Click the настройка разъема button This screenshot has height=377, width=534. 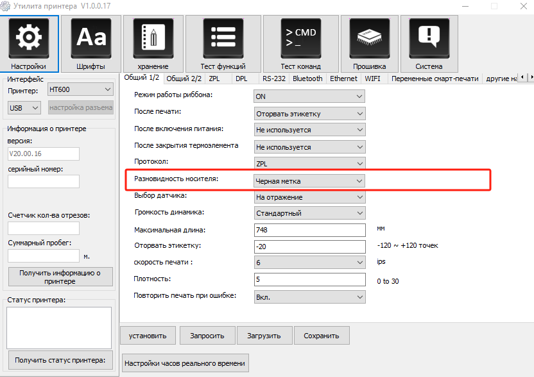click(x=81, y=108)
